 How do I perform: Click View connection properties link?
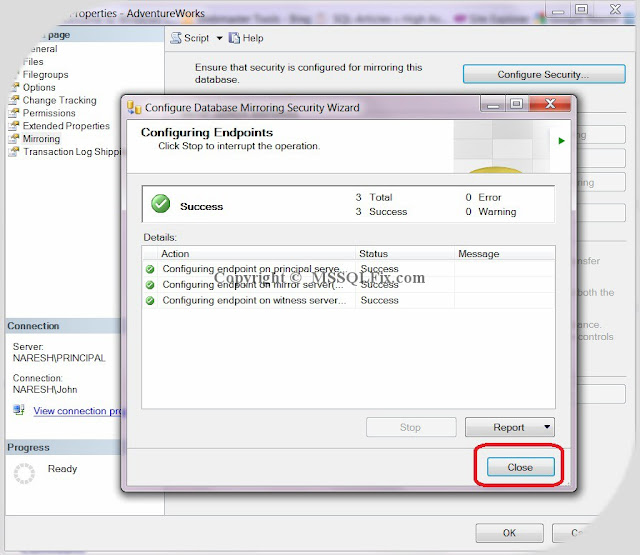[x=78, y=411]
